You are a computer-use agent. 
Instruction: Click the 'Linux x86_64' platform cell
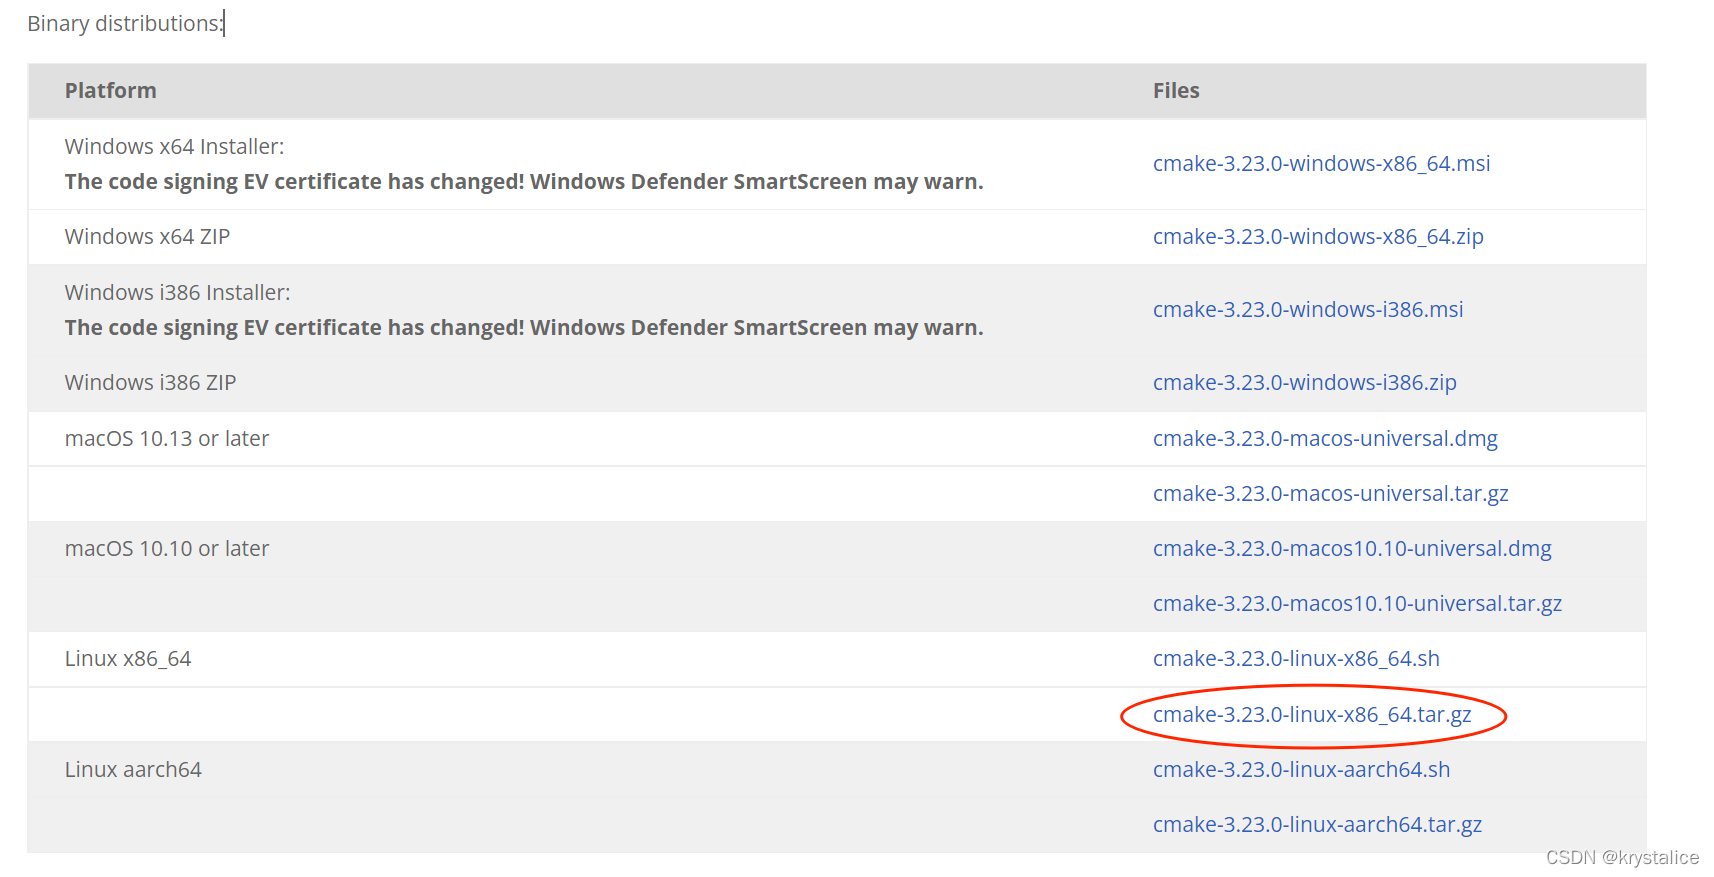tap(128, 659)
